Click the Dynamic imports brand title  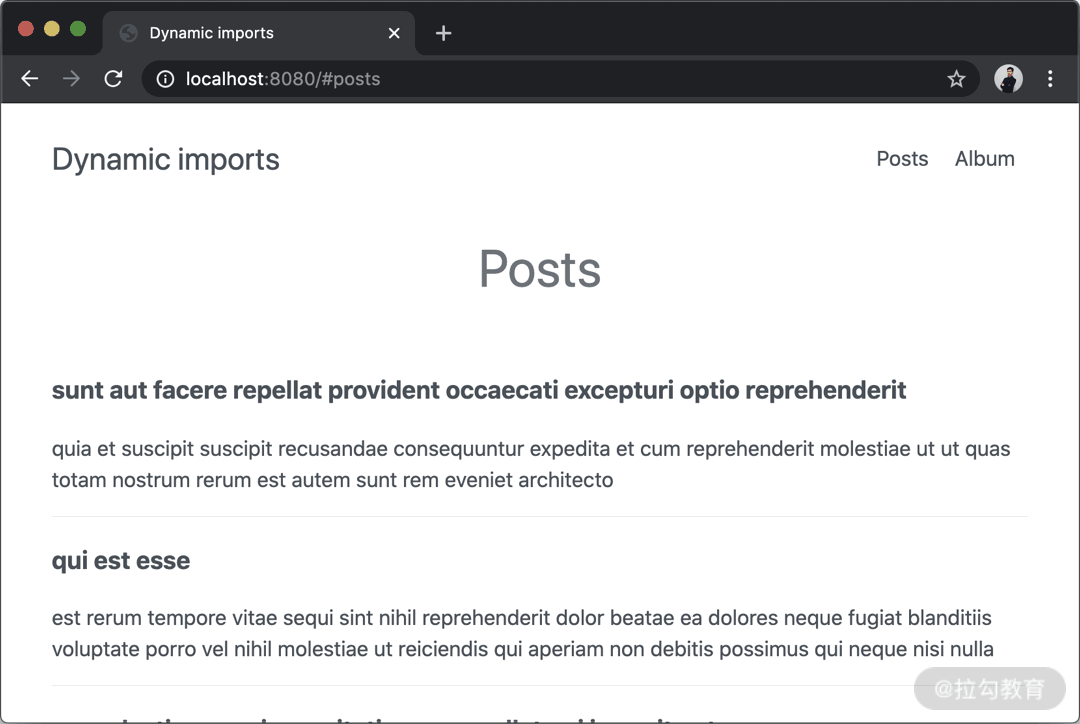(x=166, y=159)
